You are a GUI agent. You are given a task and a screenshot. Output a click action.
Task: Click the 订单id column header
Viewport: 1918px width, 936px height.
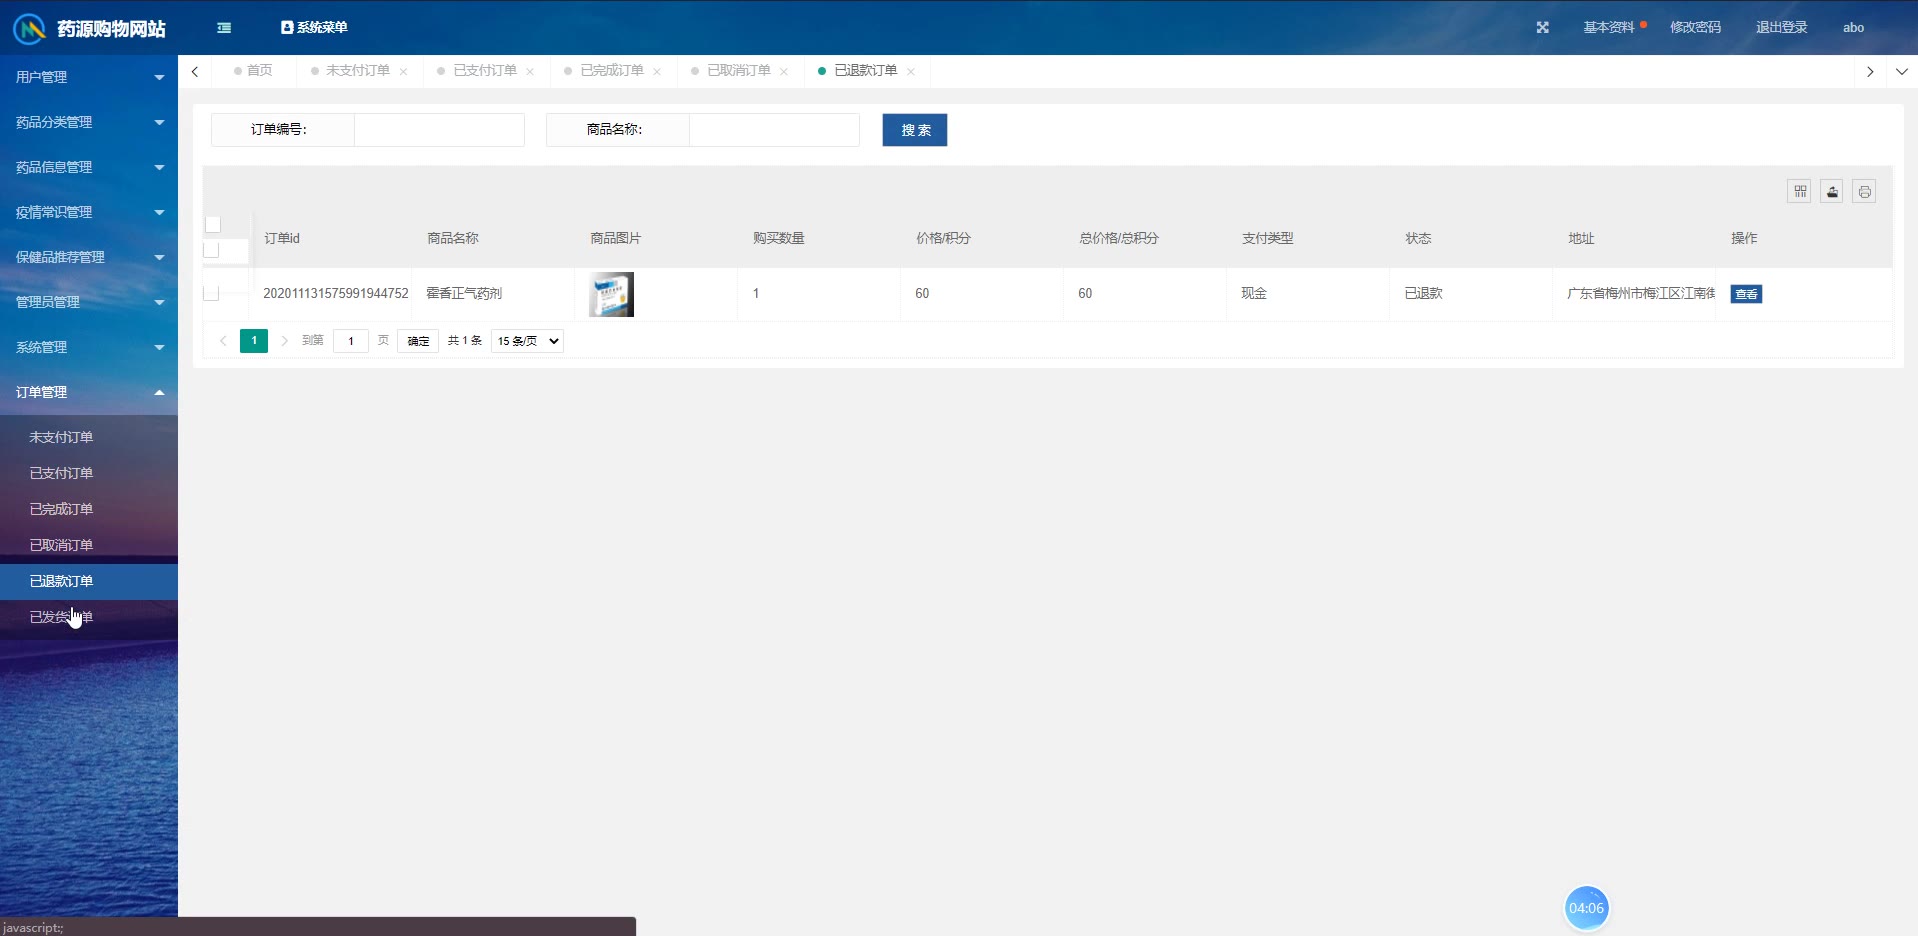[282, 238]
